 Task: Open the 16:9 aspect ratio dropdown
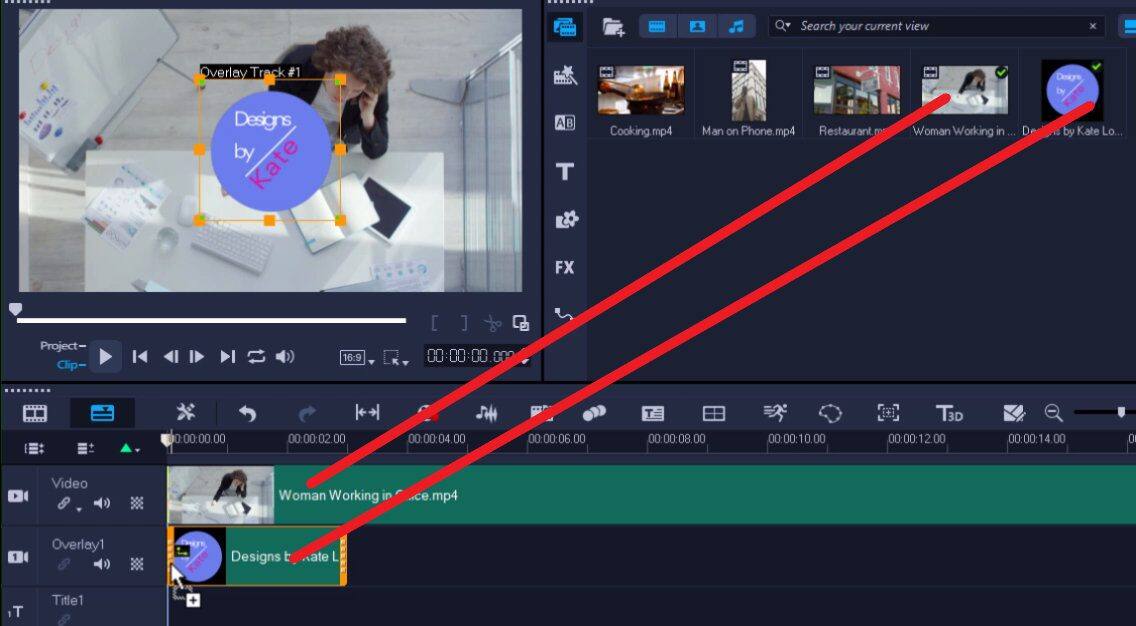click(355, 356)
